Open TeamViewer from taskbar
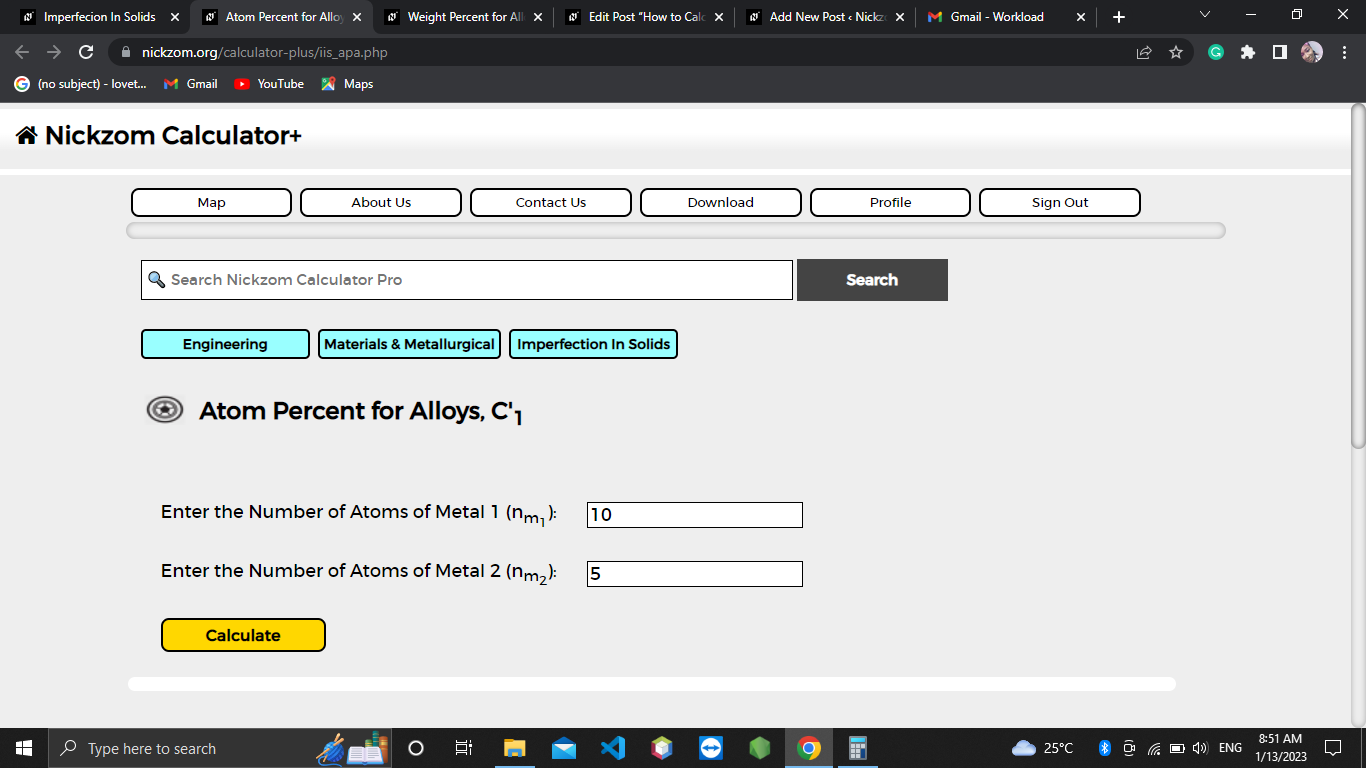Viewport: 1366px width, 768px height. point(711,748)
